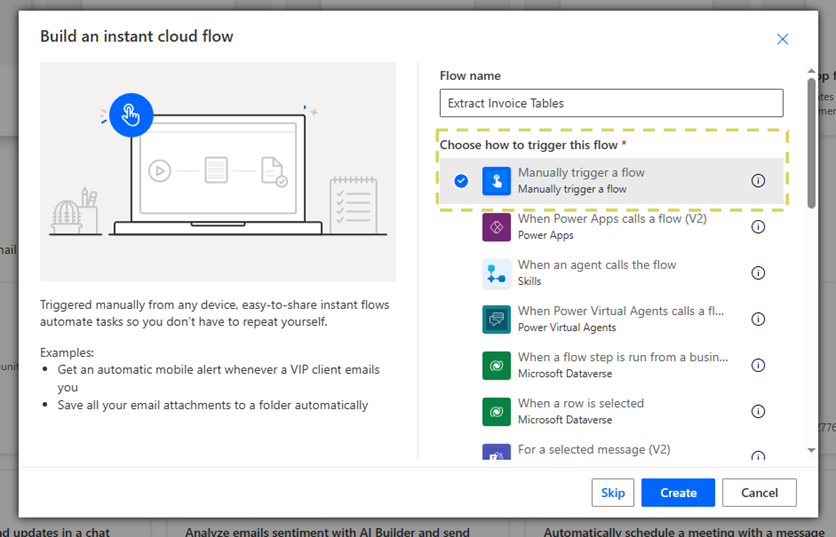The width and height of the screenshot is (836, 537).
Task: Click the Dataverse business process flow icon
Action: tap(497, 365)
